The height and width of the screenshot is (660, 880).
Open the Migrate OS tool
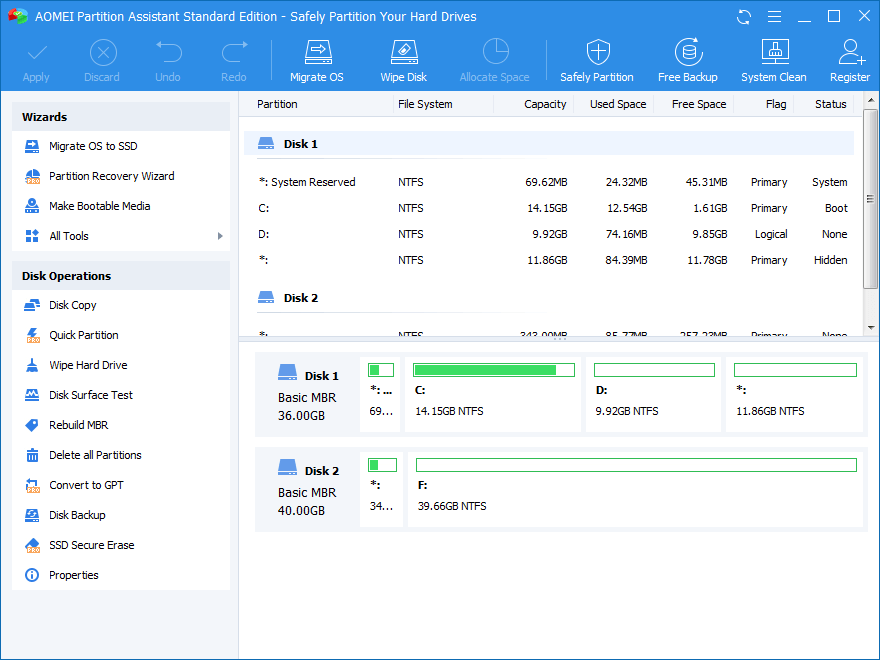tap(316, 58)
